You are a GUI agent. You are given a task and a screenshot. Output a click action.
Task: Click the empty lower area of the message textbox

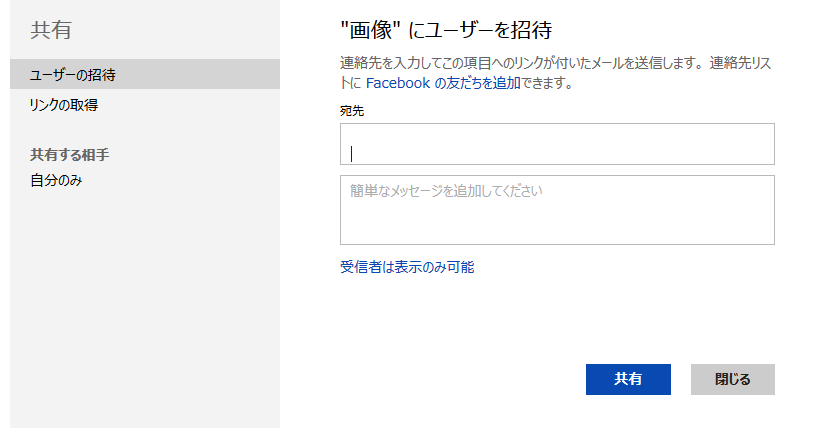click(557, 224)
